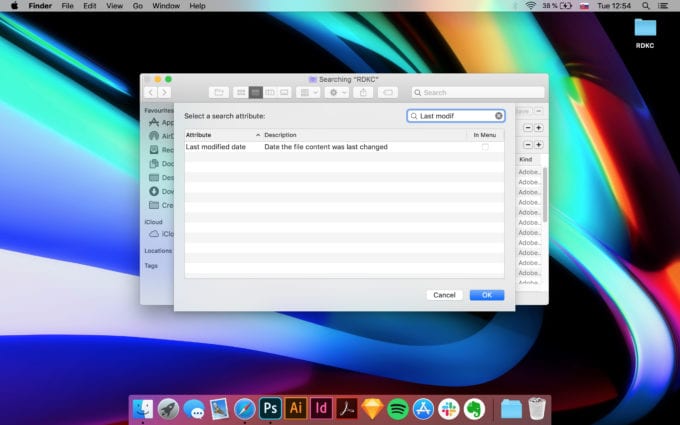
Task: Click the OK button
Action: click(486, 295)
